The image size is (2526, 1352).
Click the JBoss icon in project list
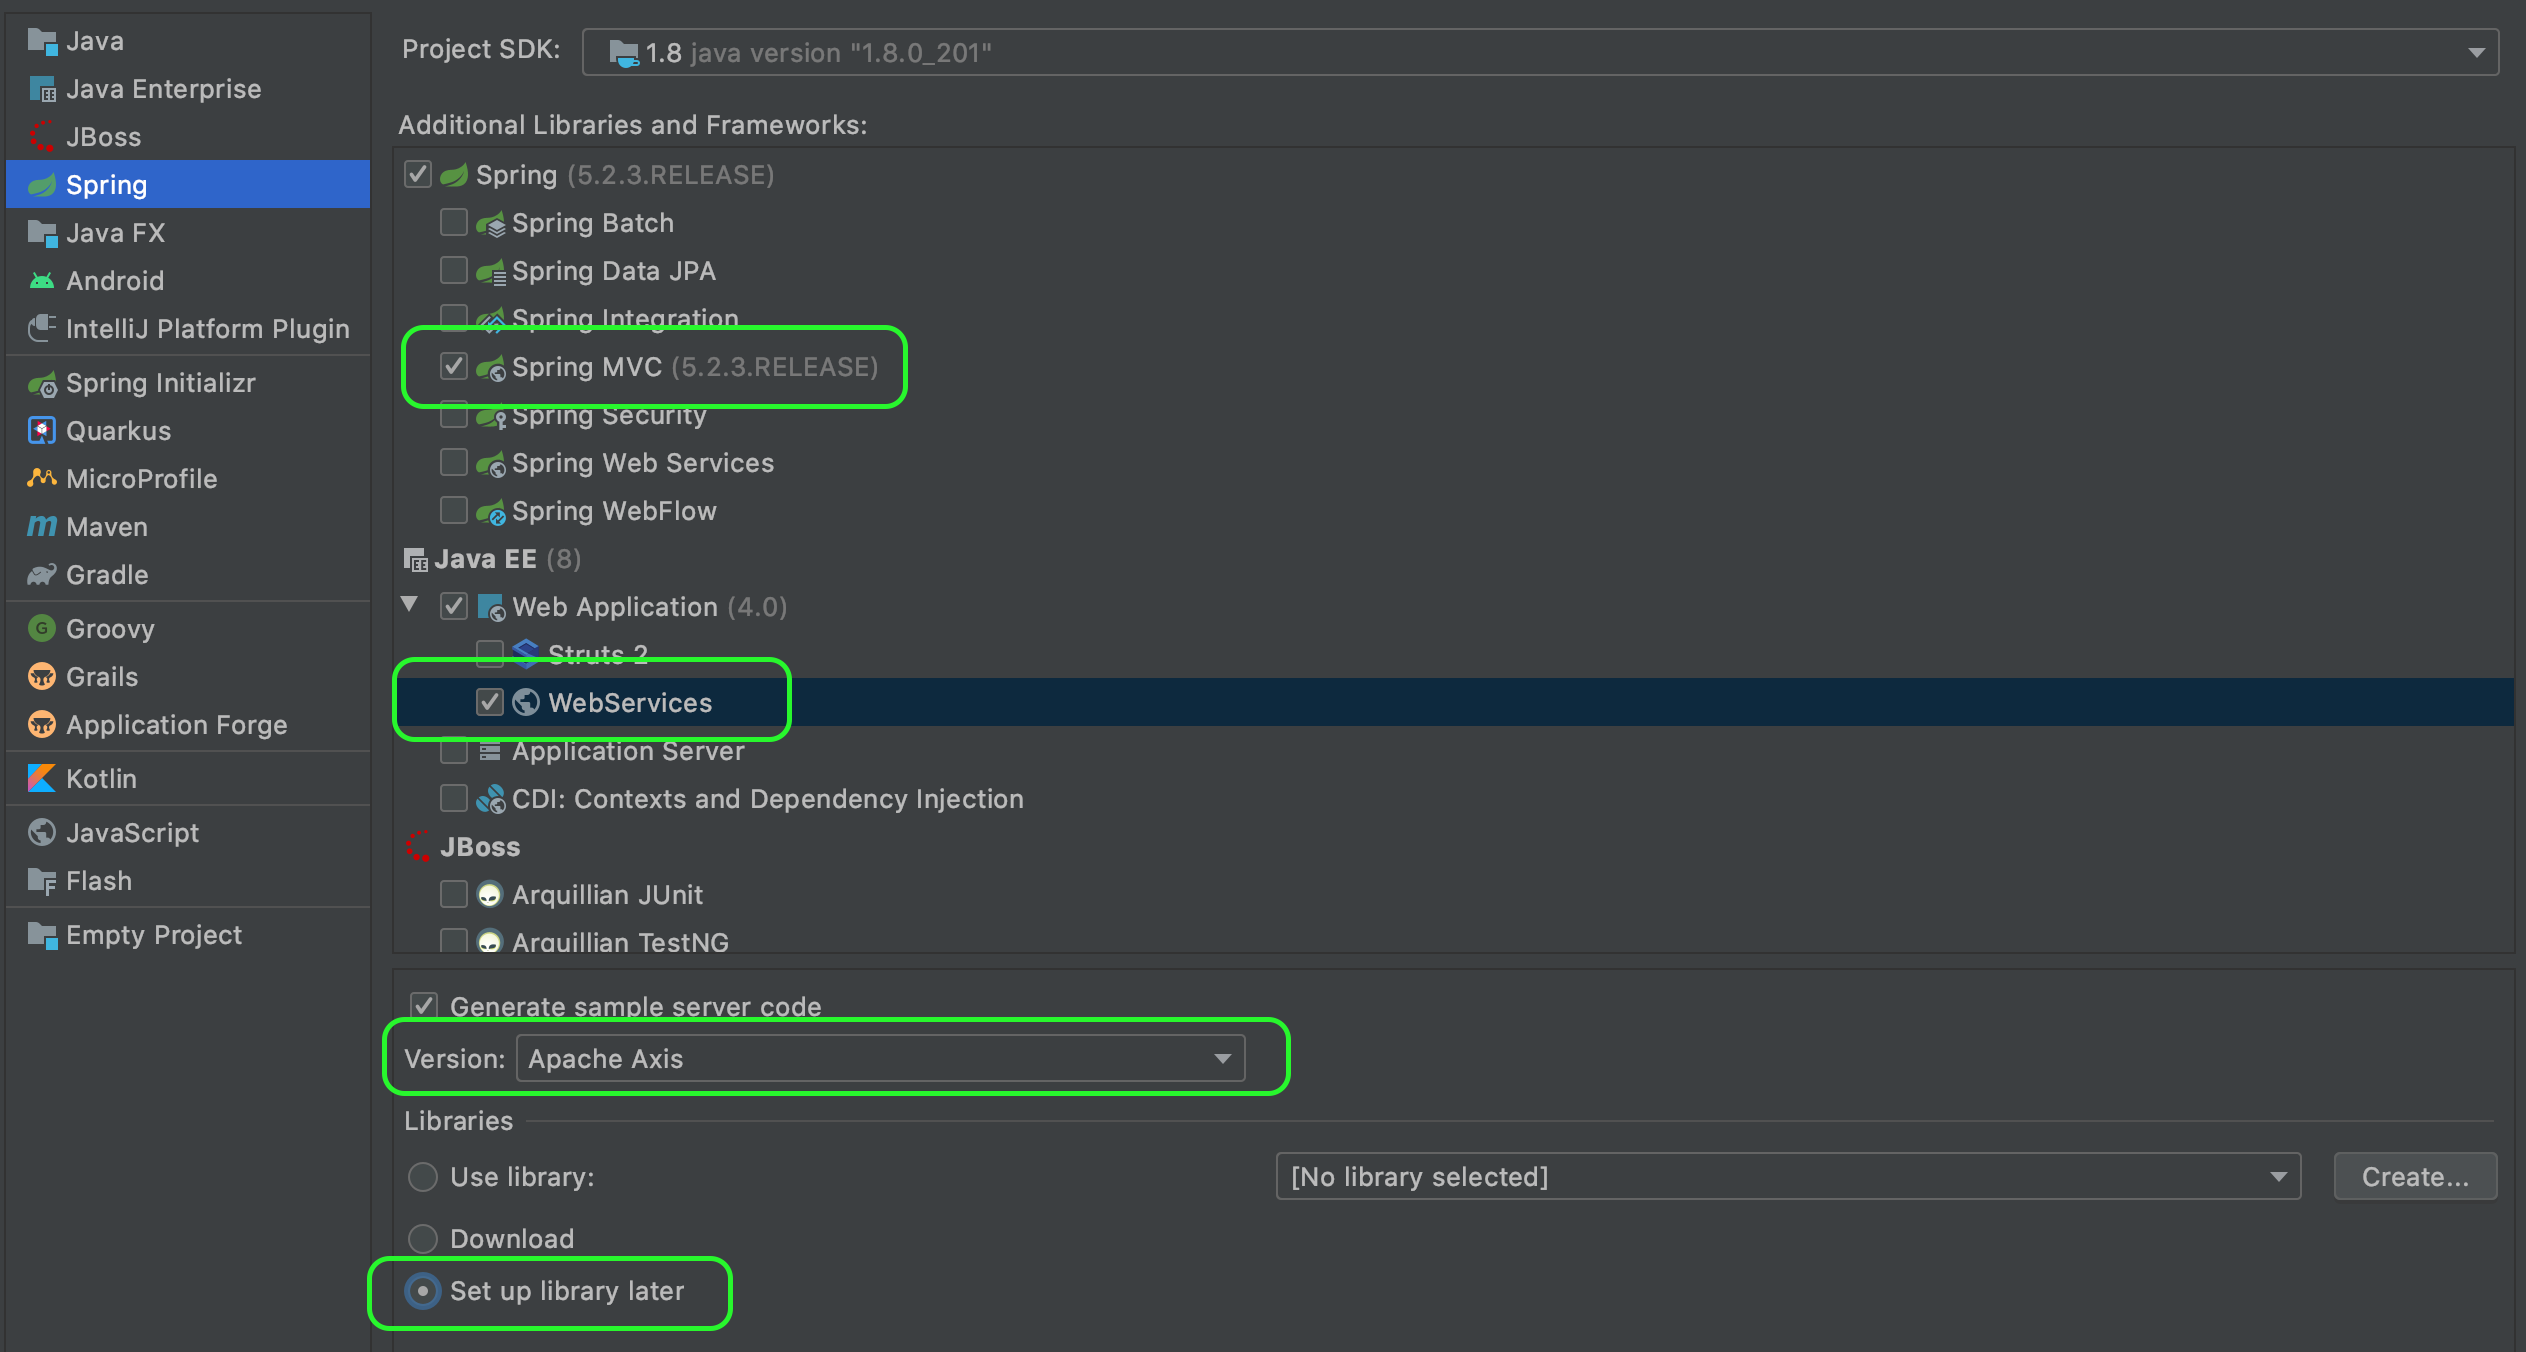(41, 136)
